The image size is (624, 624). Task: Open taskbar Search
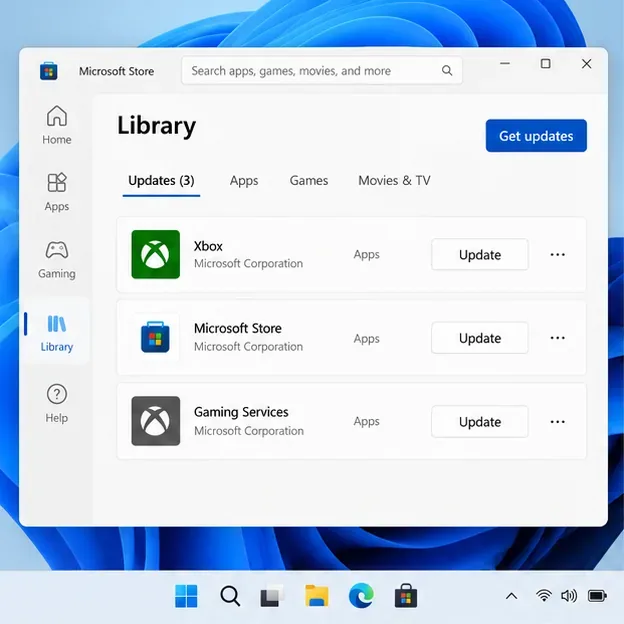[x=230, y=596]
